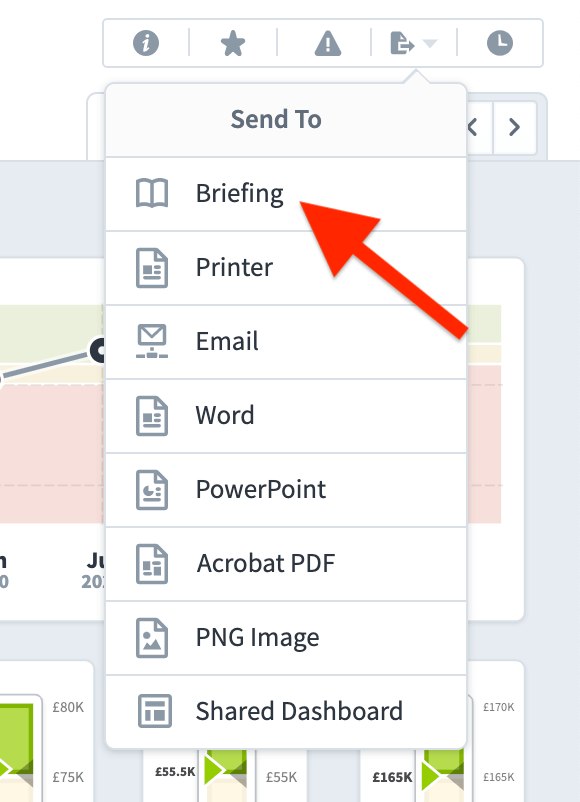Viewport: 580px width, 802px height.
Task: Choose Printer in Send To list
Action: [286, 268]
